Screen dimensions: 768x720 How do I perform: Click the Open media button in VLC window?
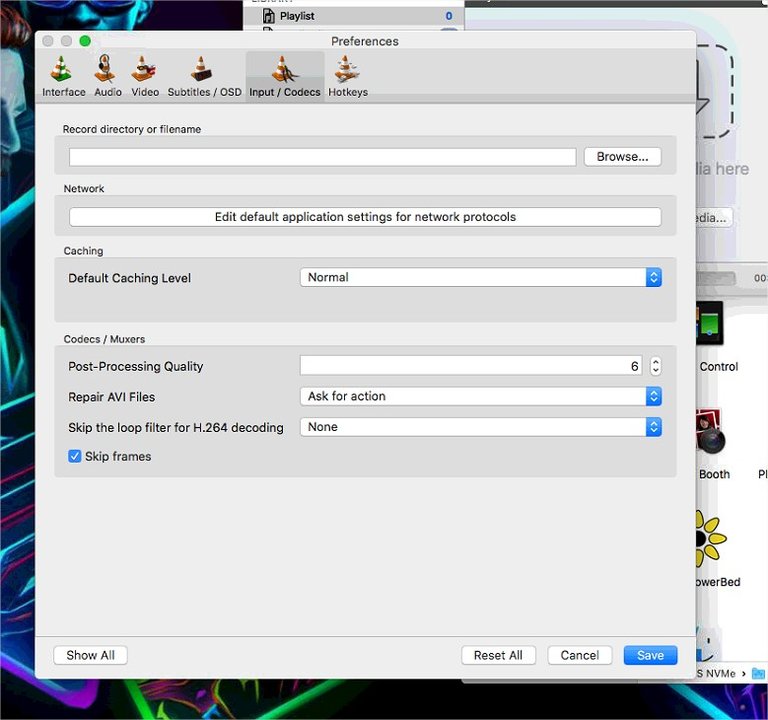point(713,217)
